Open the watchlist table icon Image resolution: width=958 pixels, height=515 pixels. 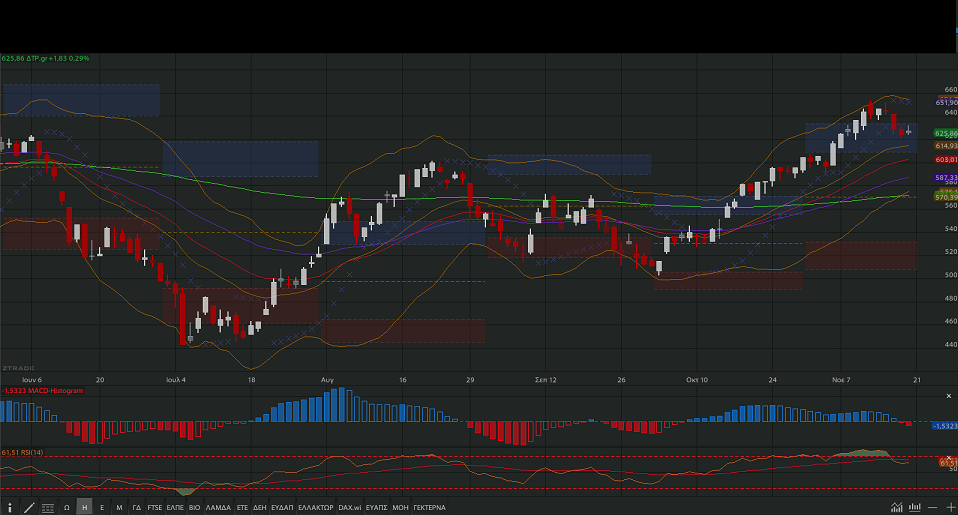click(48, 508)
